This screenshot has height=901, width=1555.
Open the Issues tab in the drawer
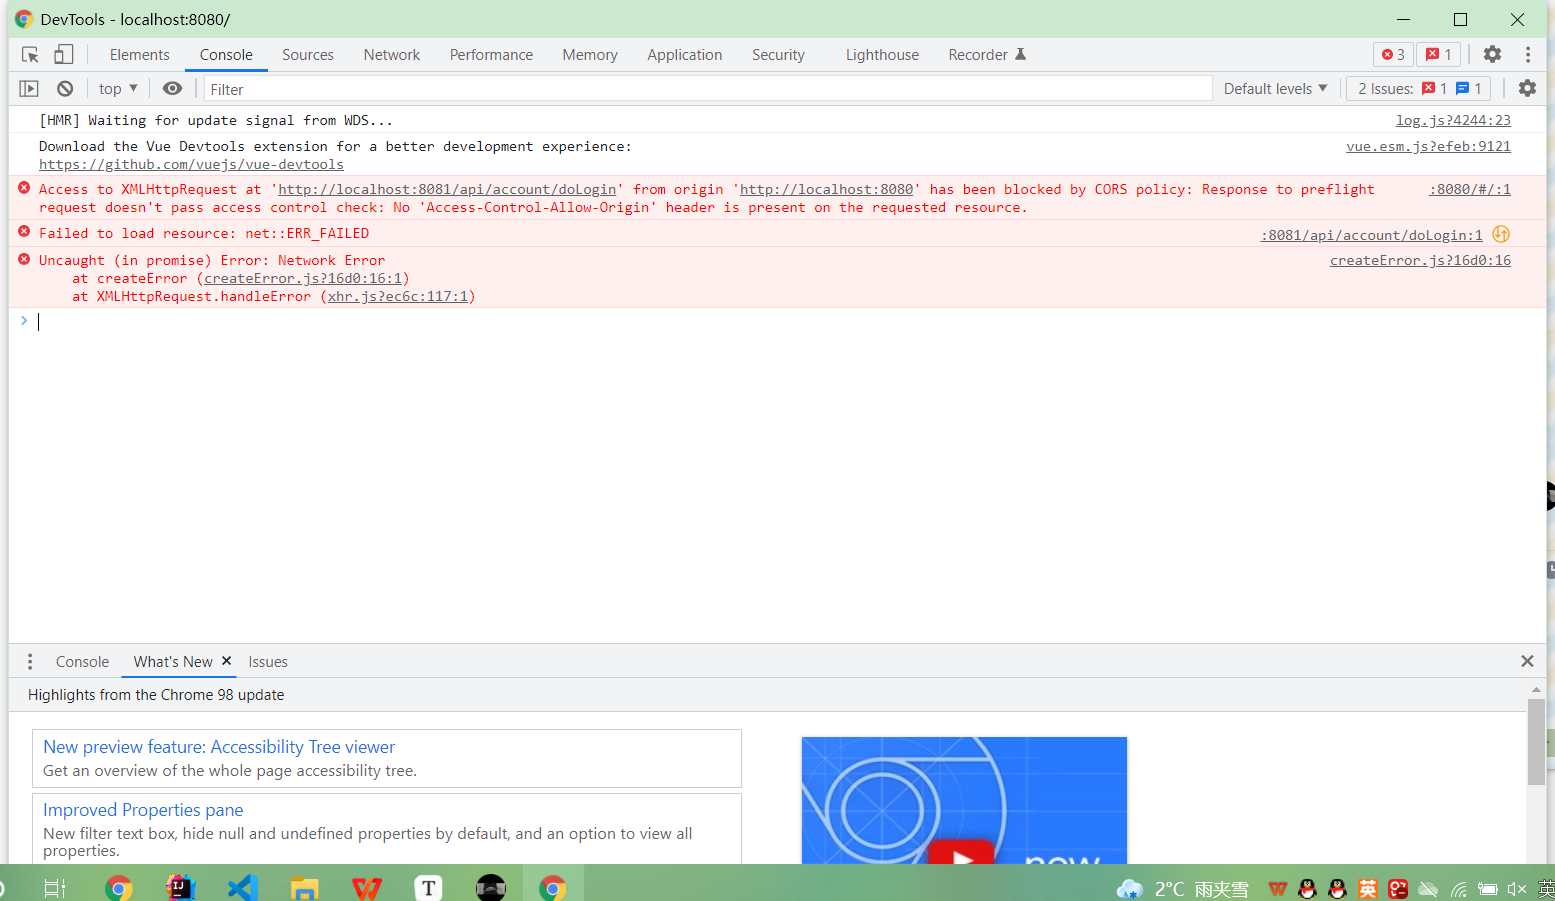(267, 661)
